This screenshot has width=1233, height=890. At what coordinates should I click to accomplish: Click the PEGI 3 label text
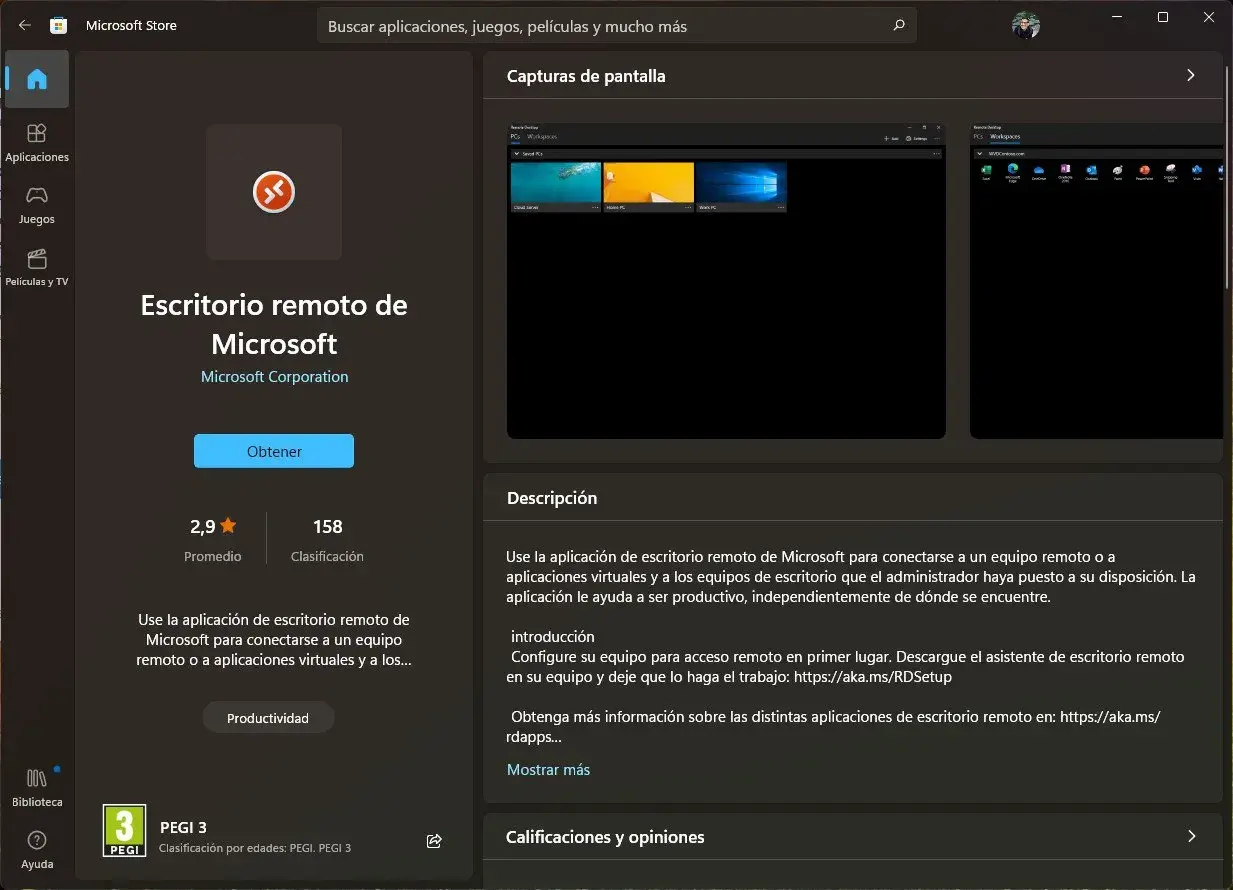pyautogui.click(x=183, y=828)
